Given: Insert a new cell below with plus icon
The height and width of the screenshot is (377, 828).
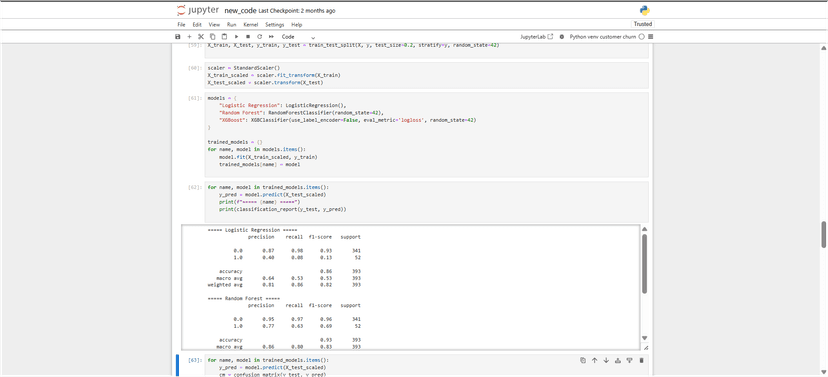Looking at the screenshot, I should pyautogui.click(x=189, y=37).
